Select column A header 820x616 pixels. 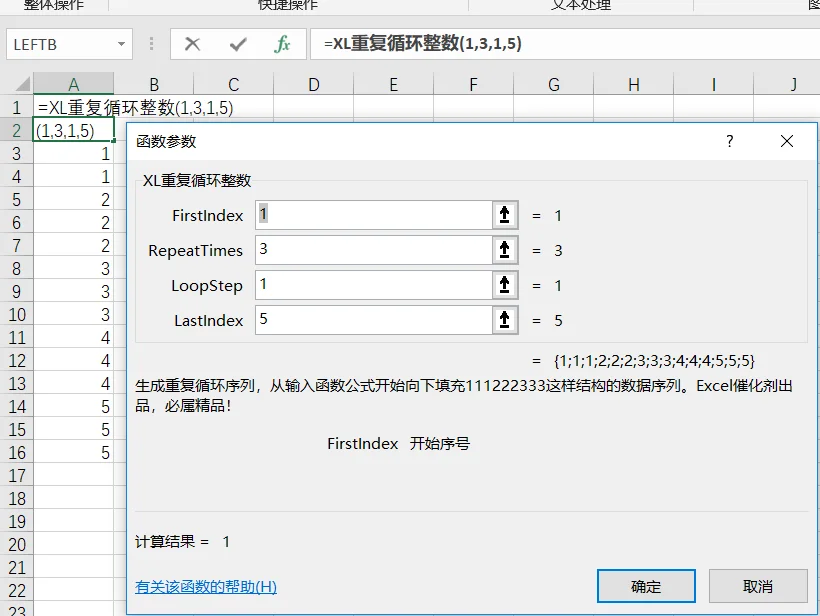tap(74, 84)
